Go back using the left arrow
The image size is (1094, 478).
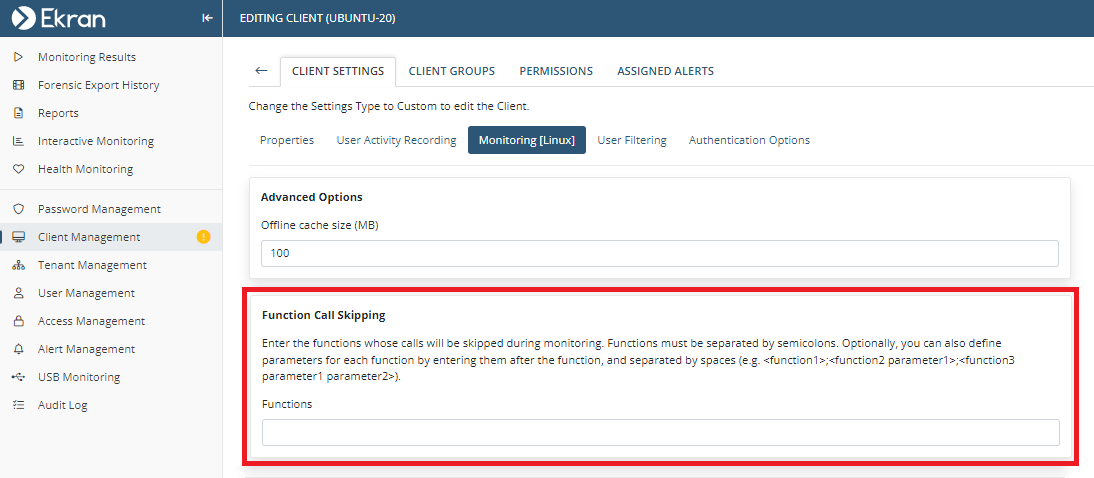(261, 71)
